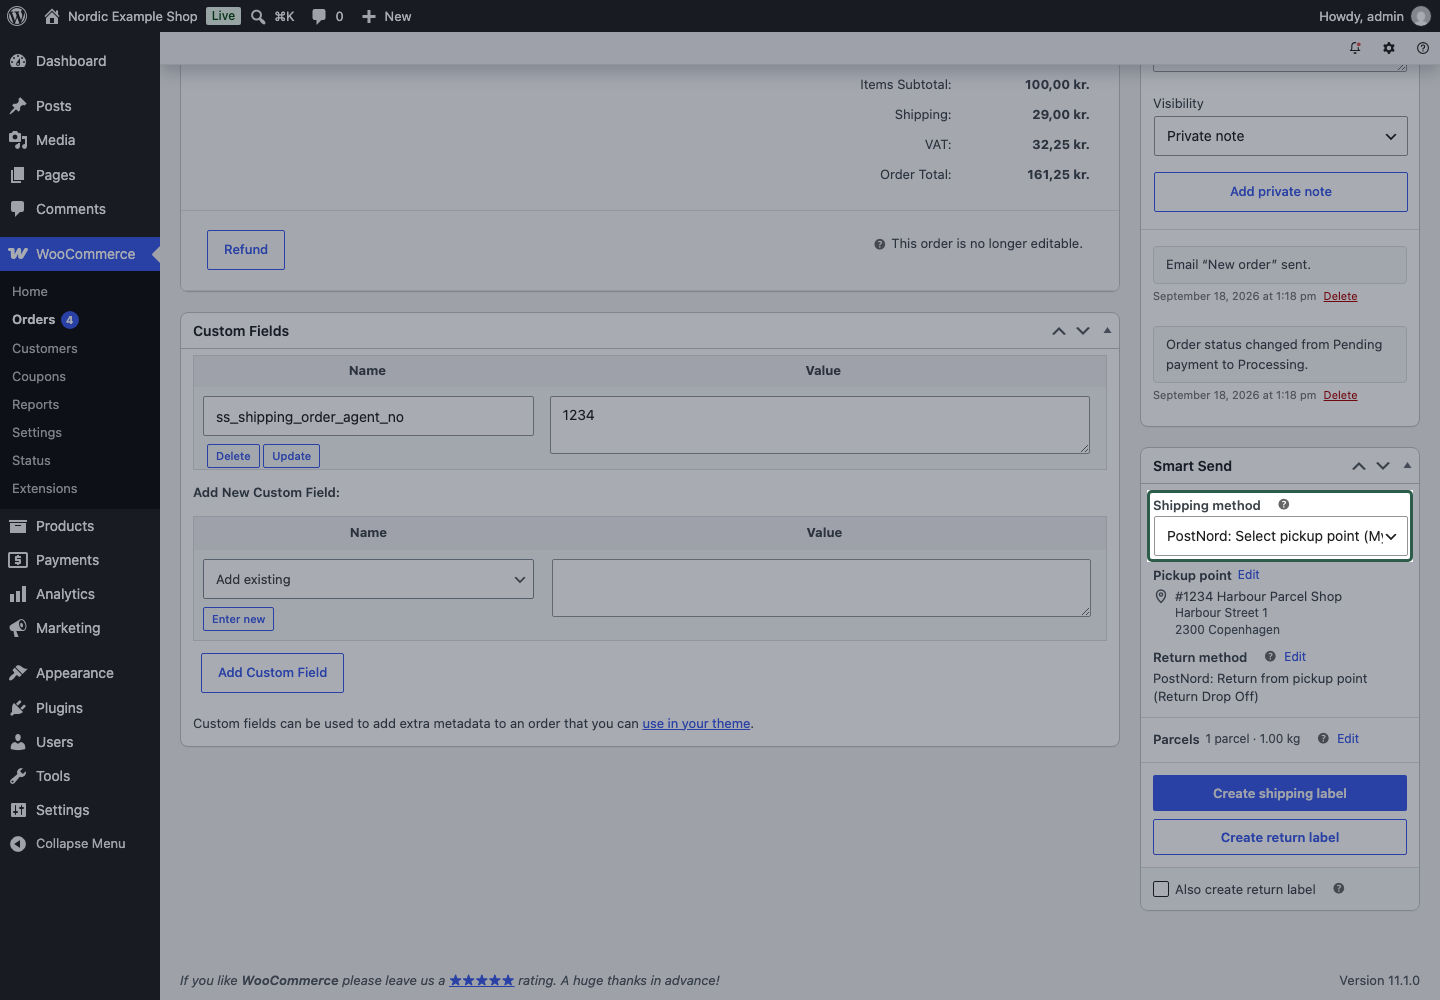Collapse the Smart Send panel

(1407, 466)
